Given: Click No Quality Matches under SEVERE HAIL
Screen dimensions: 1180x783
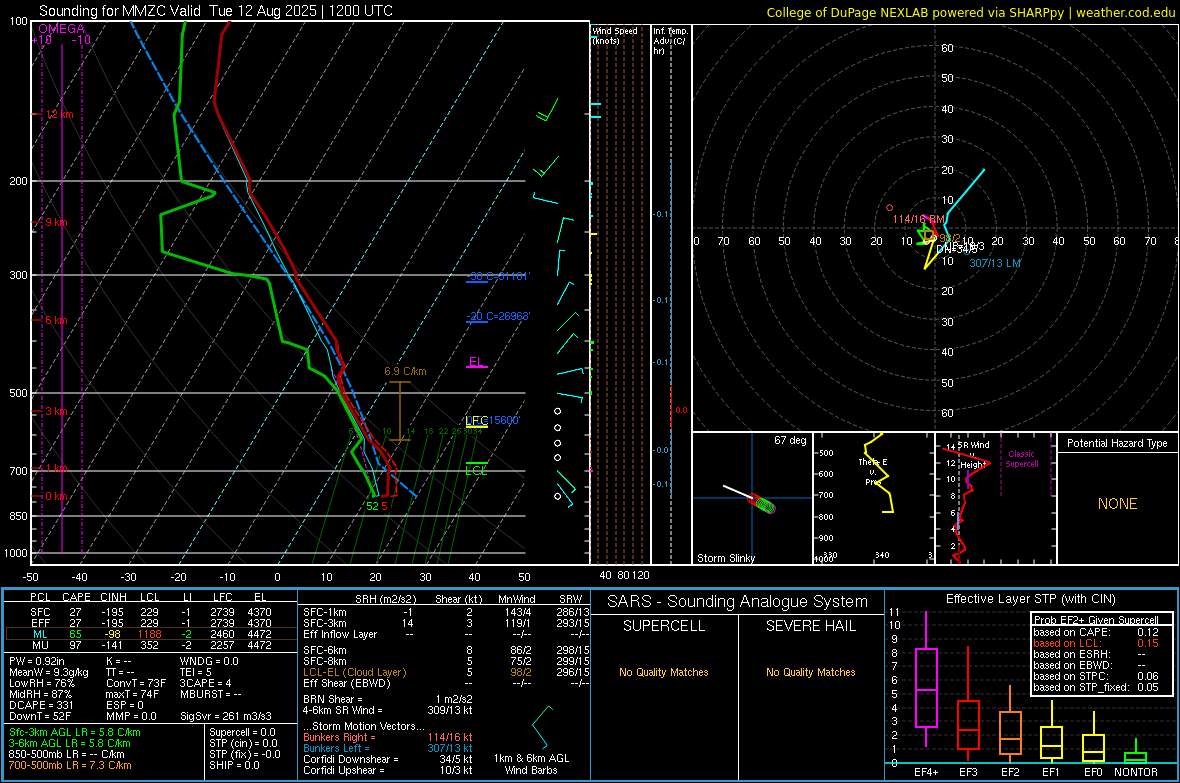Looking at the screenshot, I should point(810,672).
